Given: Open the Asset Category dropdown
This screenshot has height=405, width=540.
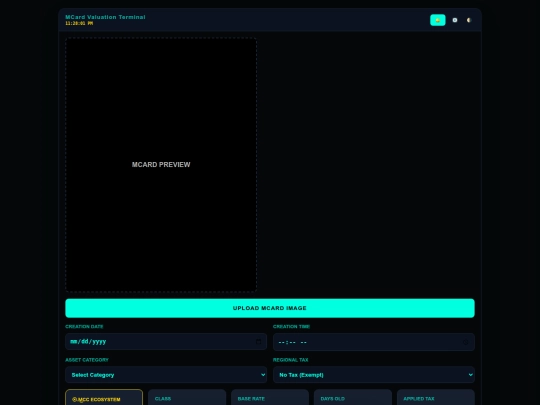Looking at the screenshot, I should pyautogui.click(x=166, y=375).
